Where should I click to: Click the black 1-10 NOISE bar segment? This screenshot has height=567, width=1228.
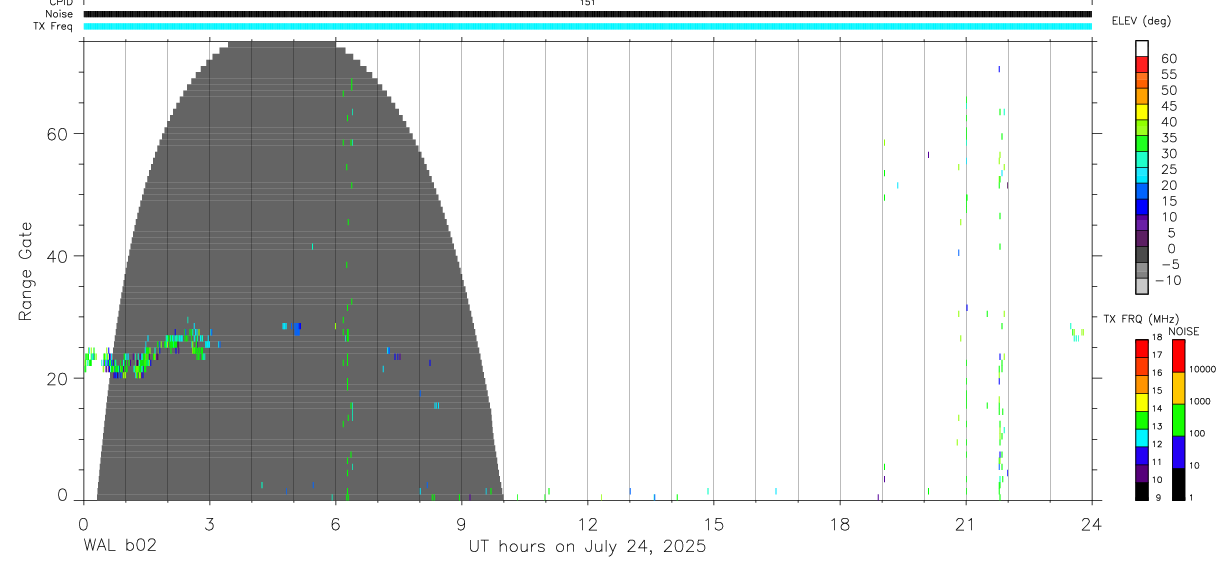(x=1178, y=484)
